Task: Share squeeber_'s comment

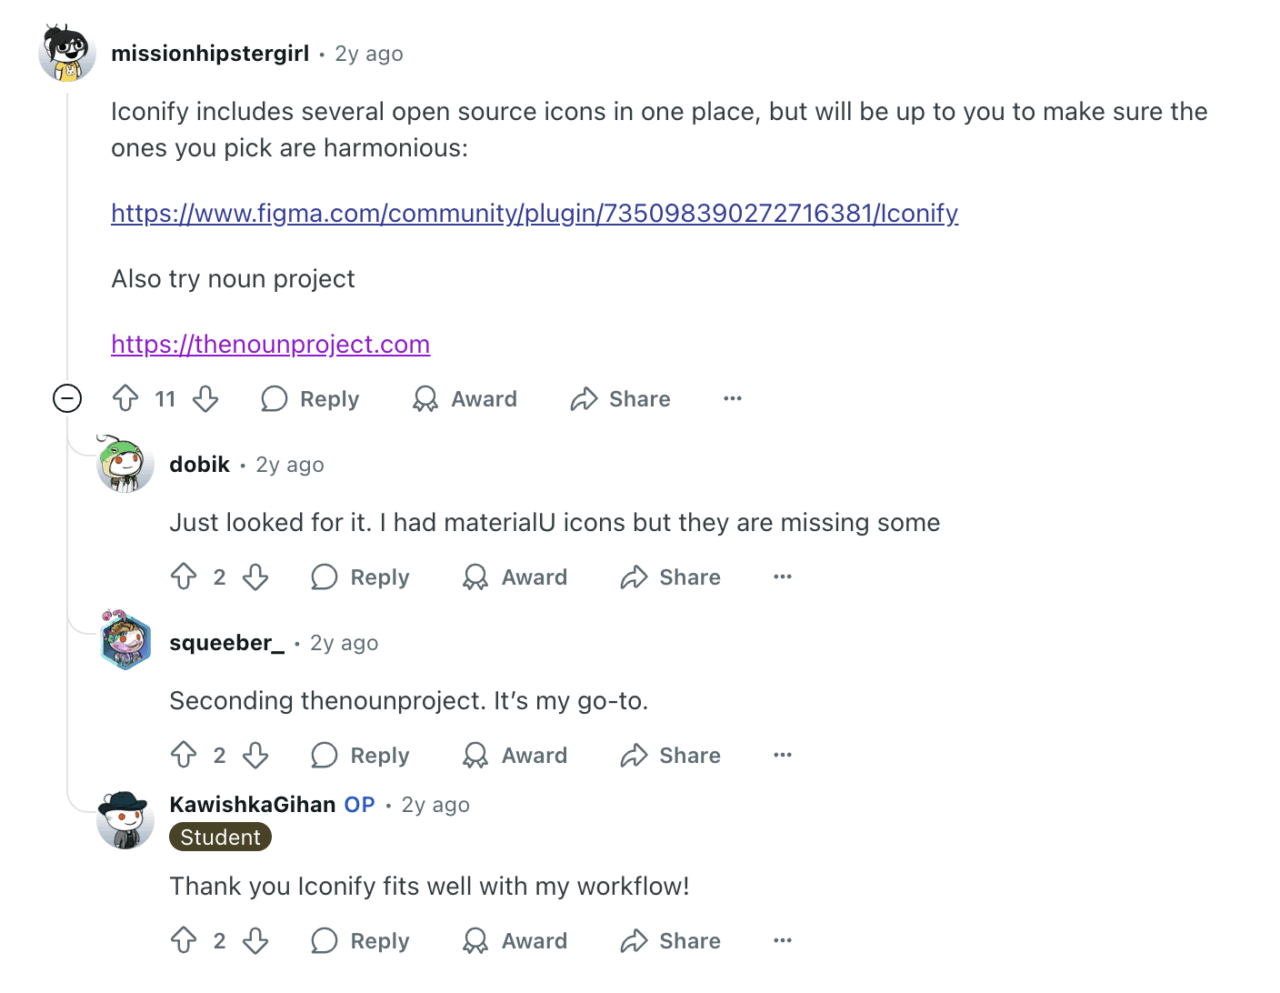Action: (x=670, y=755)
